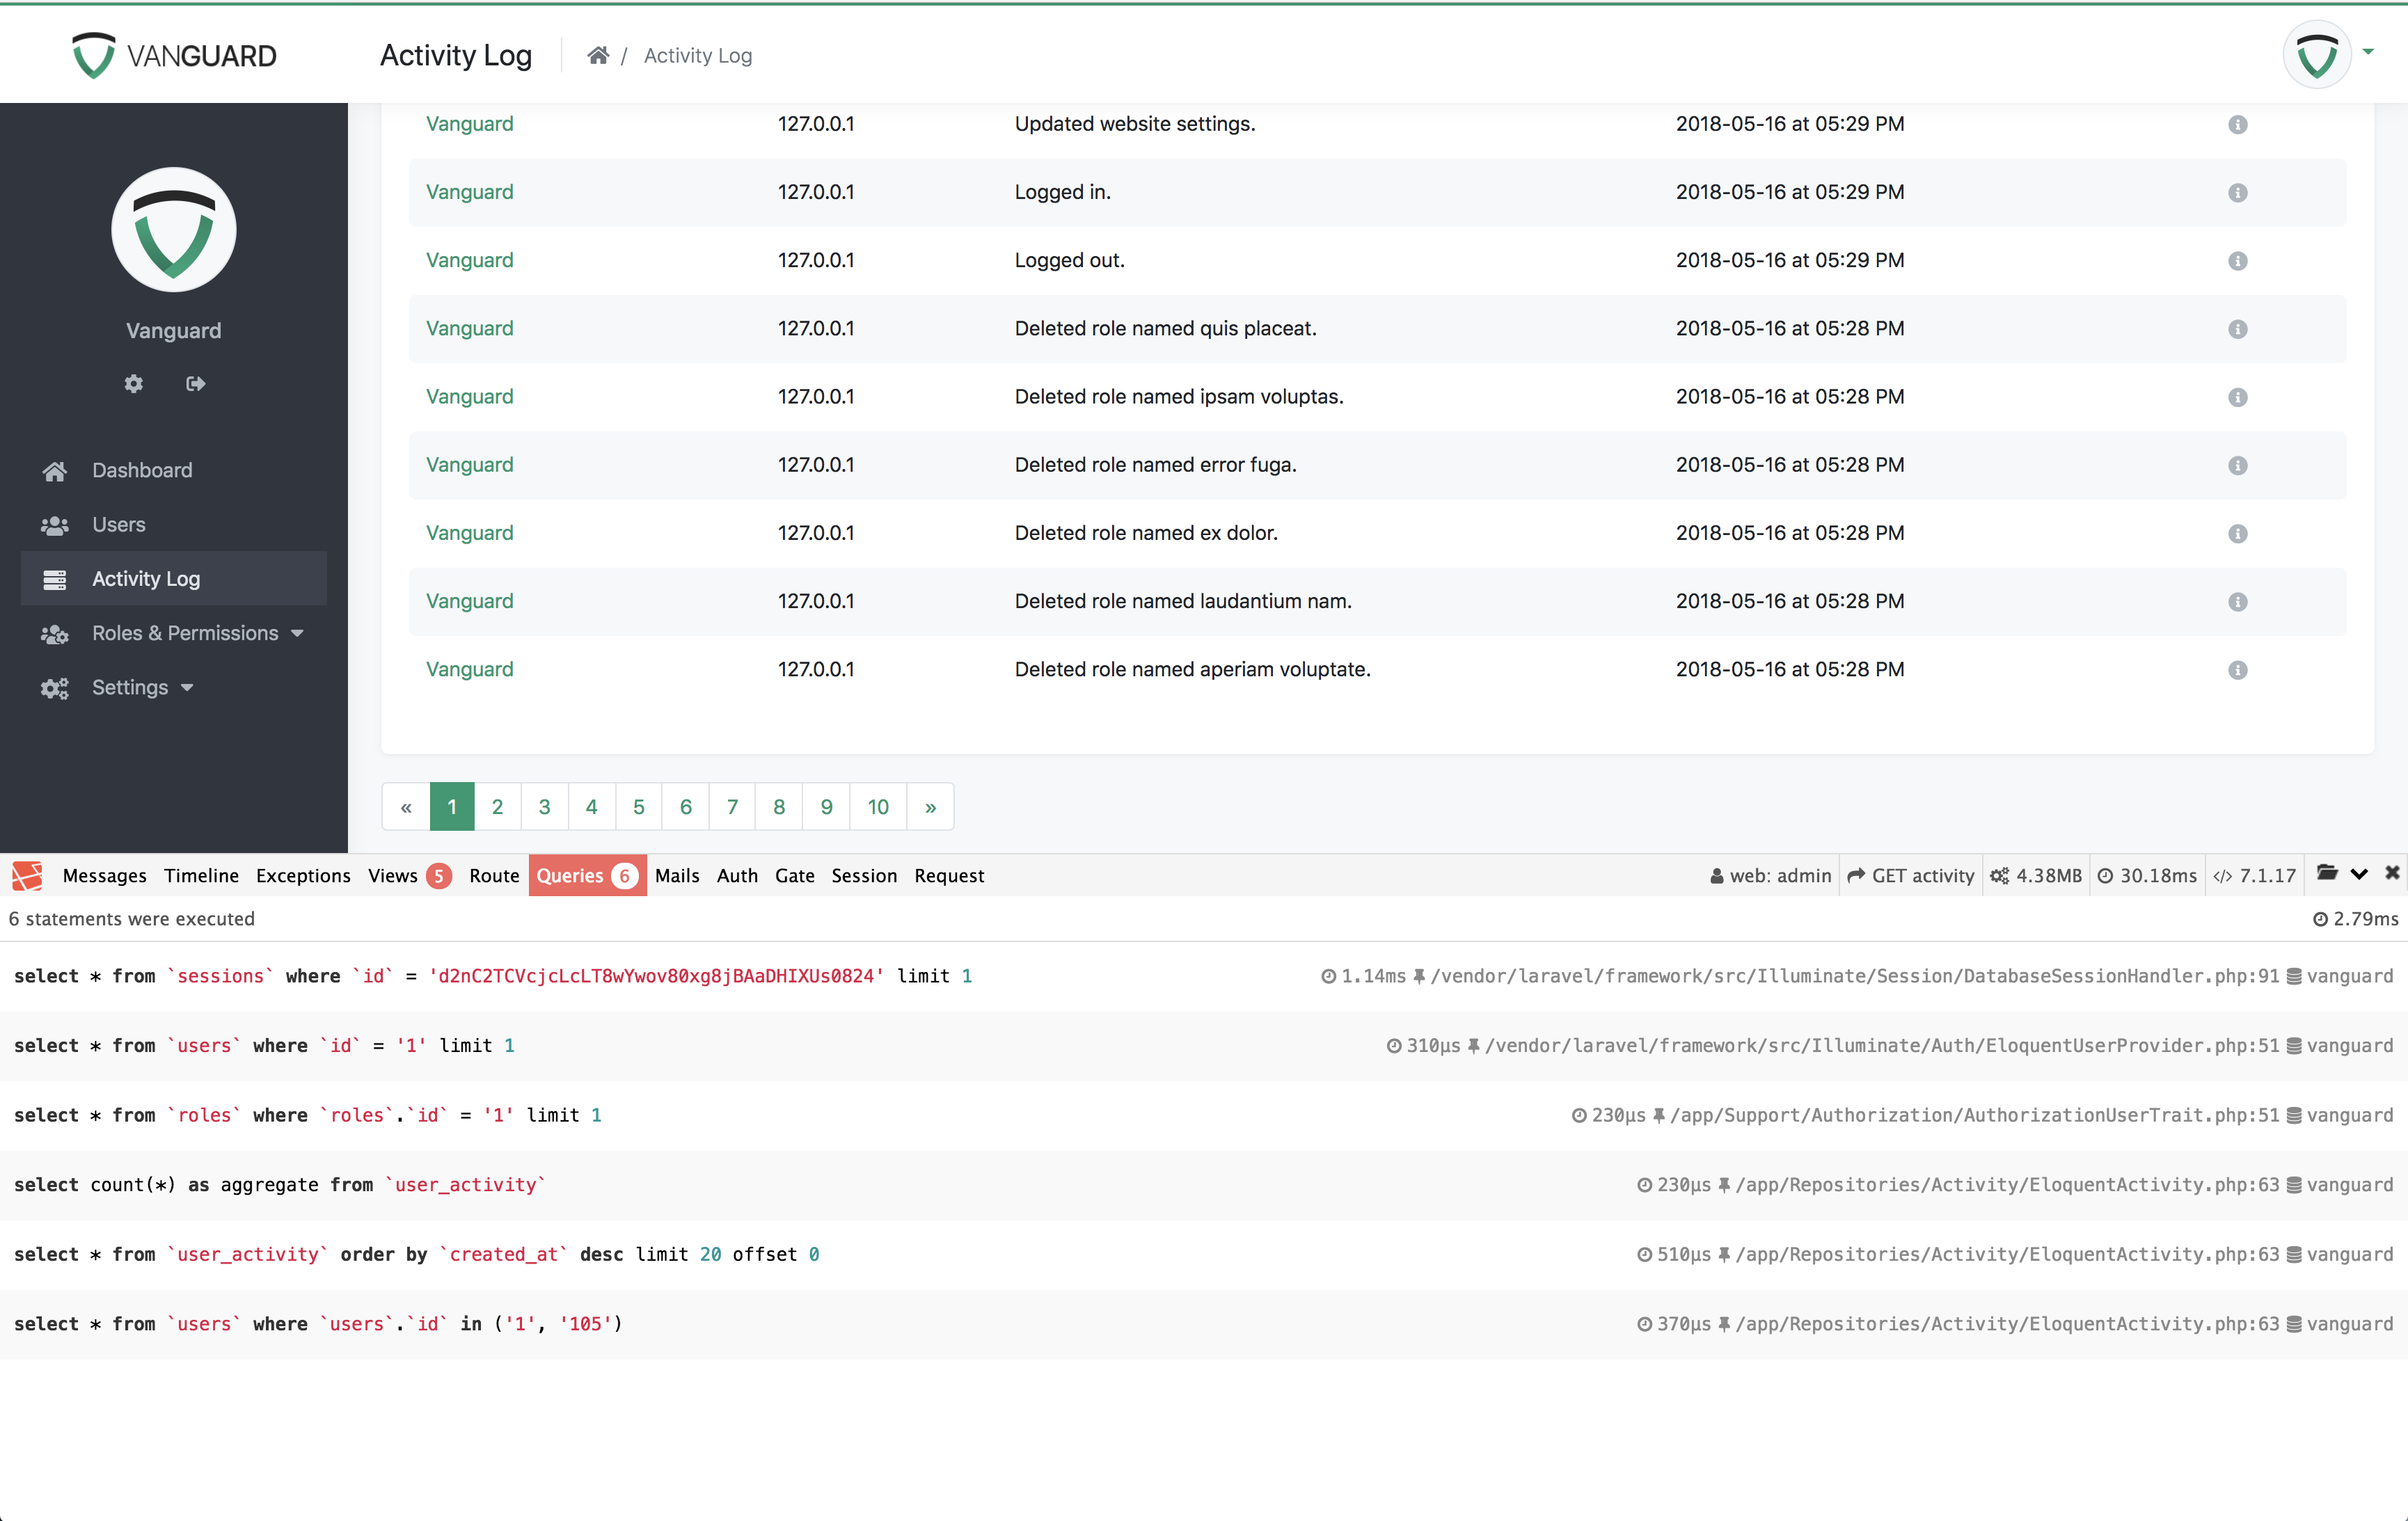2408x1521 pixels.
Task: Click the Roles & Permissions icon
Action: [55, 634]
